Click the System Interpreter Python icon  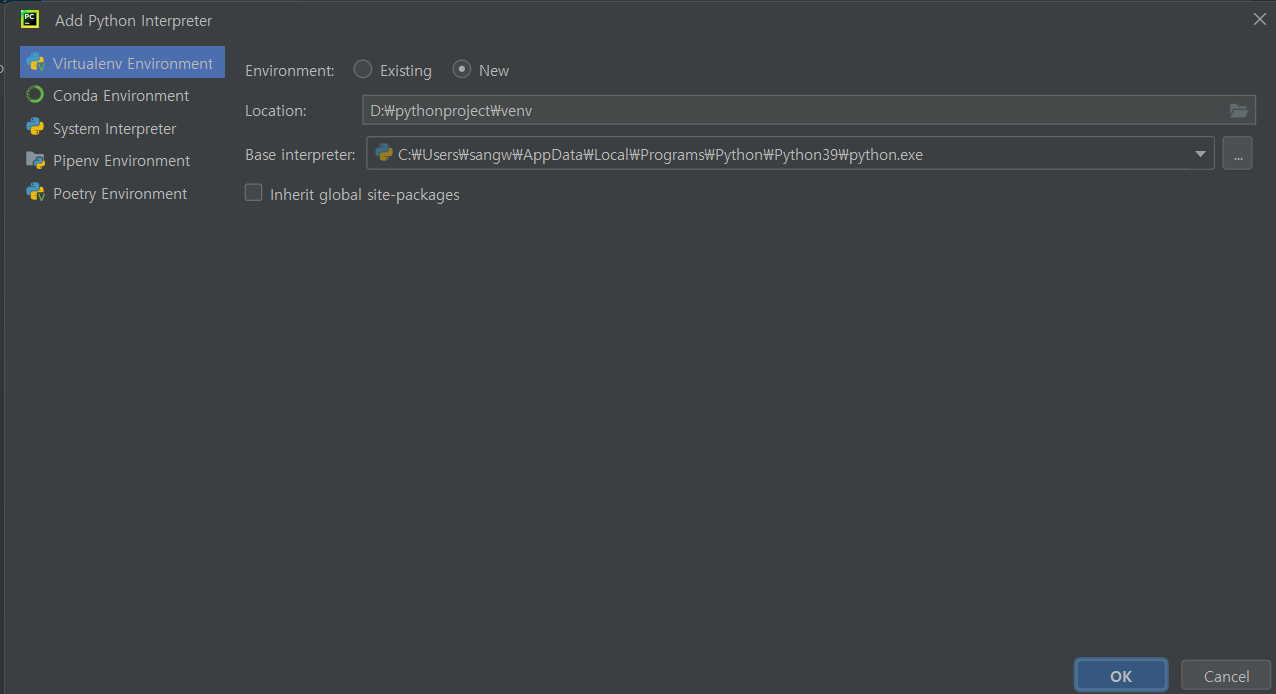tap(35, 127)
